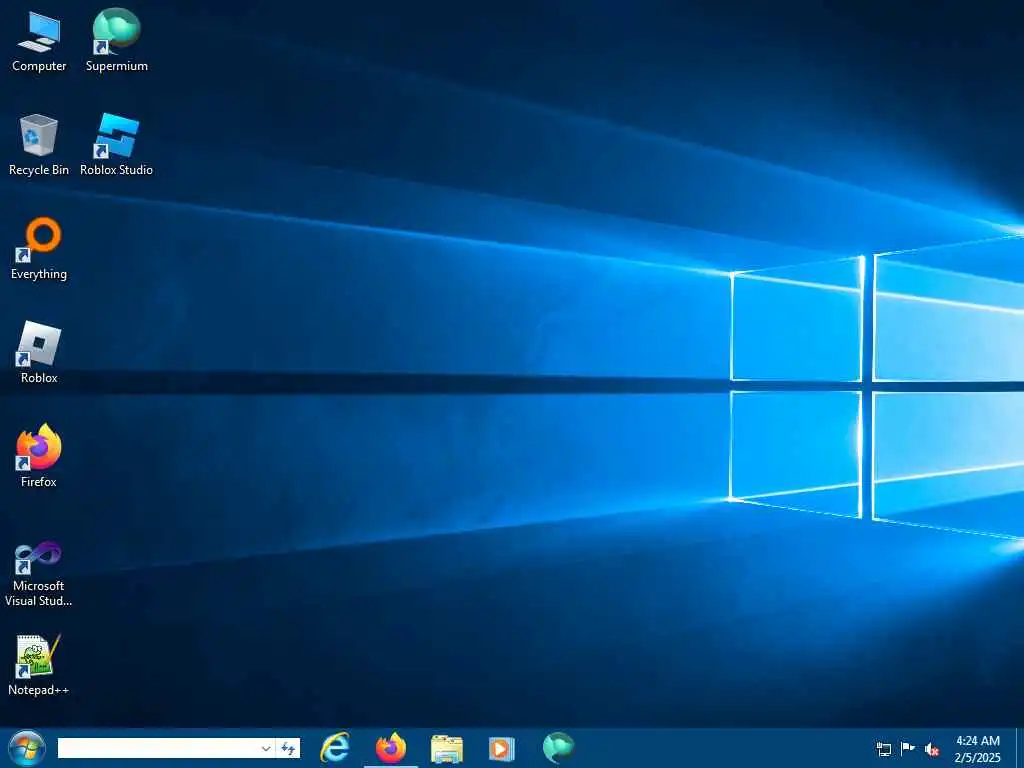This screenshot has height=768, width=1024.
Task: Select the Computer desktop icon
Action: point(39,42)
